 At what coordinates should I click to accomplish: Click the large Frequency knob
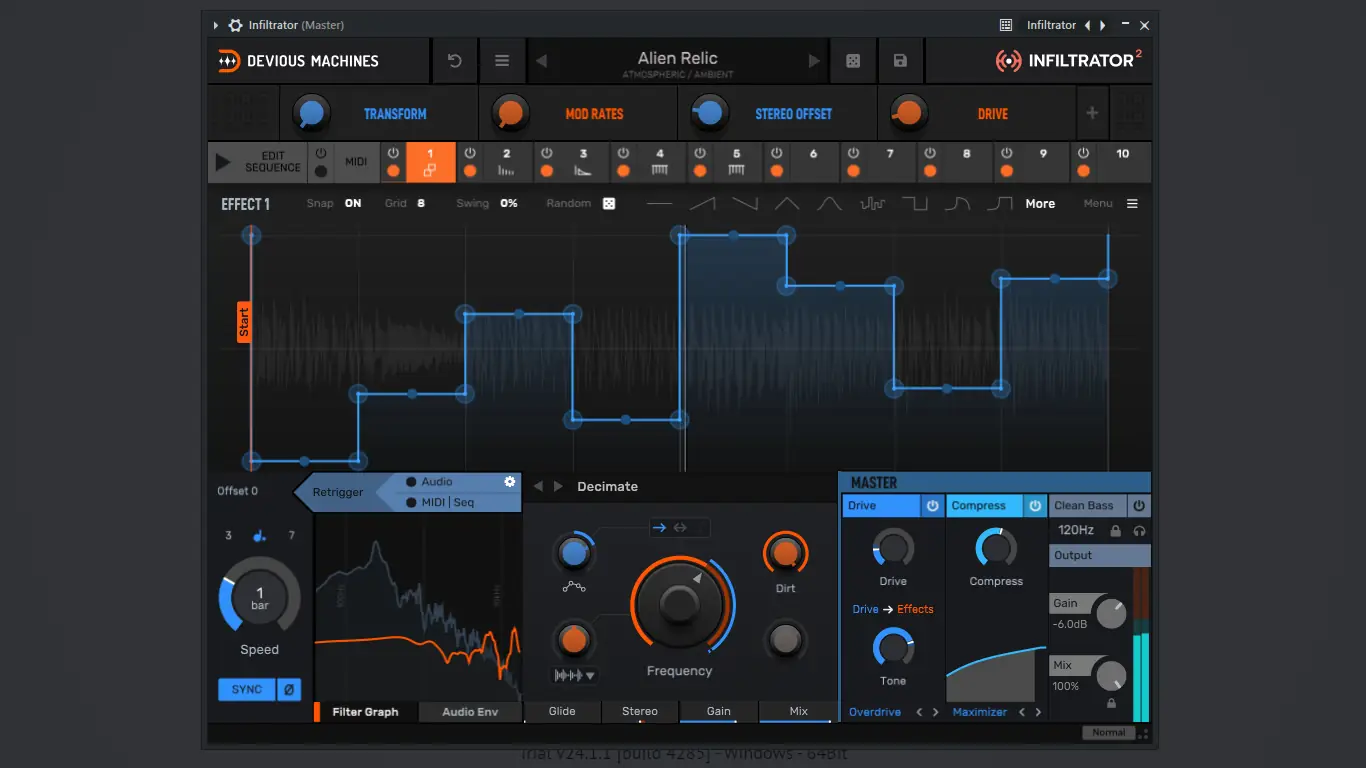679,603
